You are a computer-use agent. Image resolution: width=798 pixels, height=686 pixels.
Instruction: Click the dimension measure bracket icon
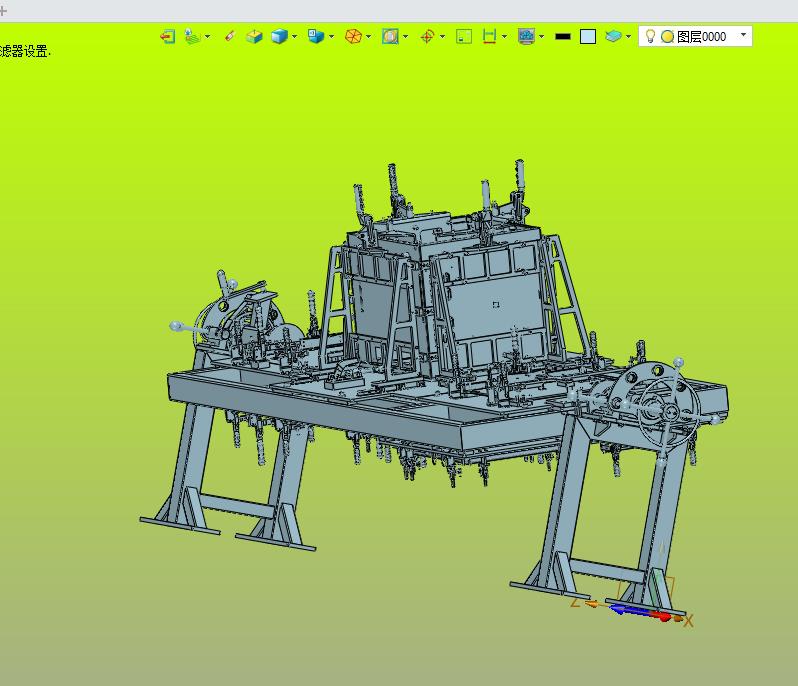coord(489,36)
